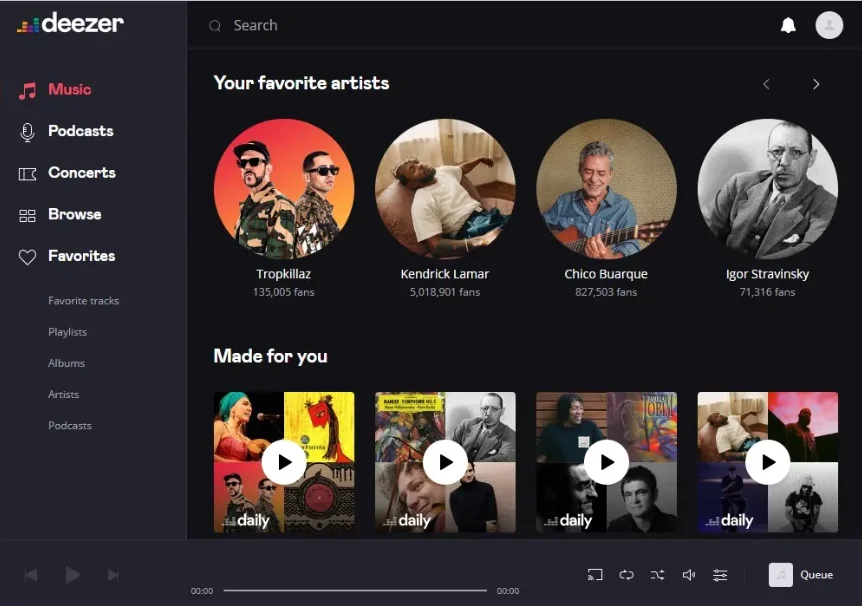Play the daily mix with Kendrick Lamar cover

(x=768, y=462)
